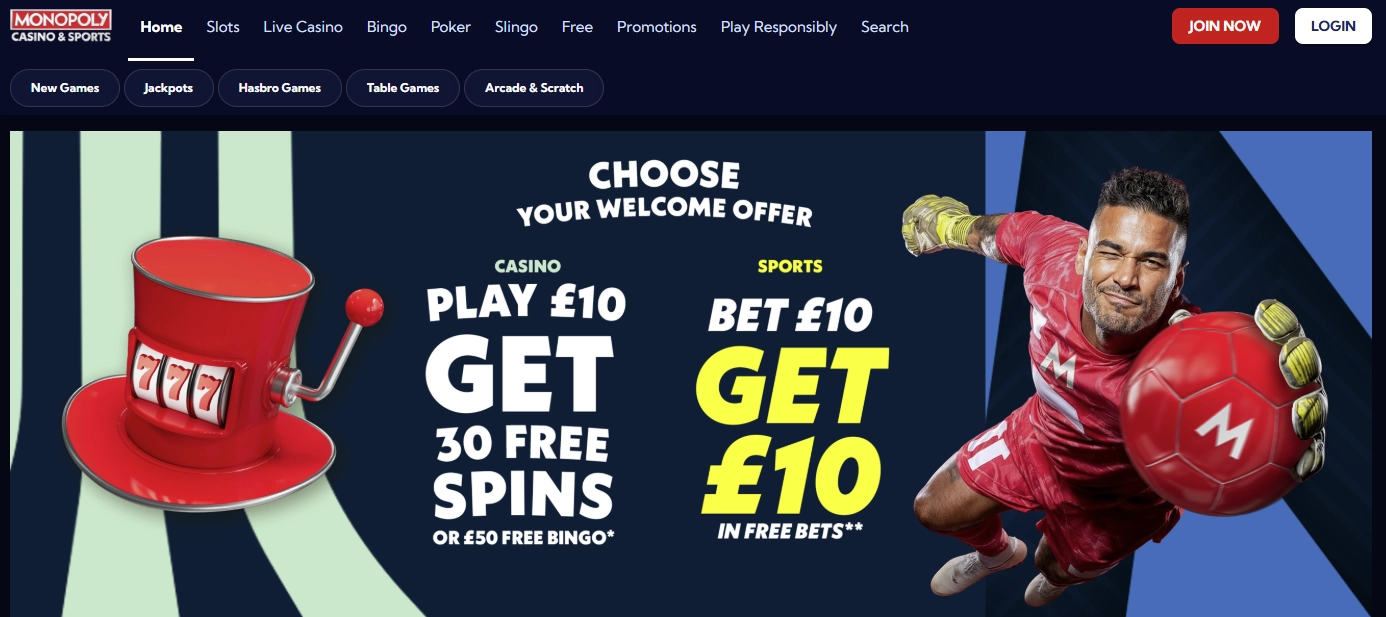Open the Poker page

pos(451,27)
